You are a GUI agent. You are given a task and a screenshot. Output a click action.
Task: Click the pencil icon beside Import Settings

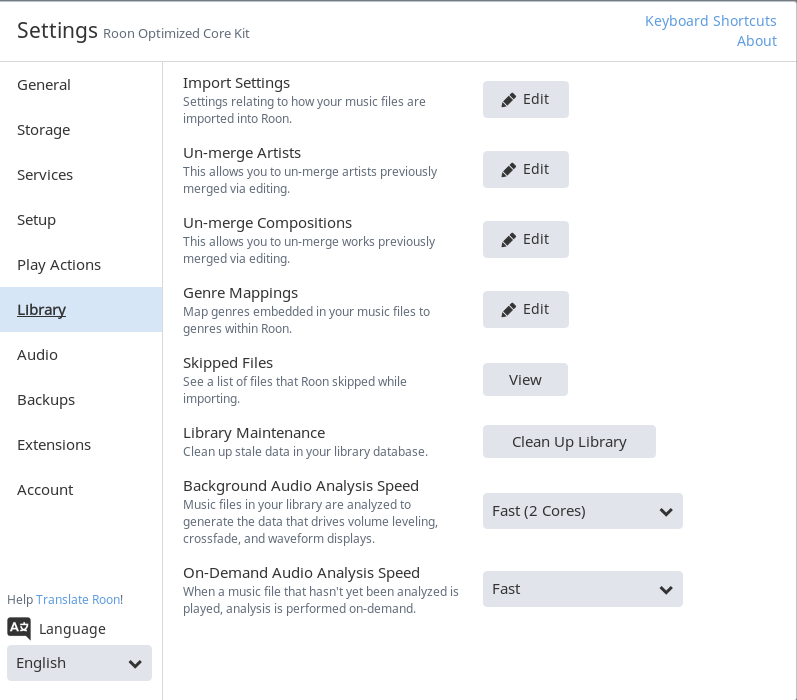[509, 100]
